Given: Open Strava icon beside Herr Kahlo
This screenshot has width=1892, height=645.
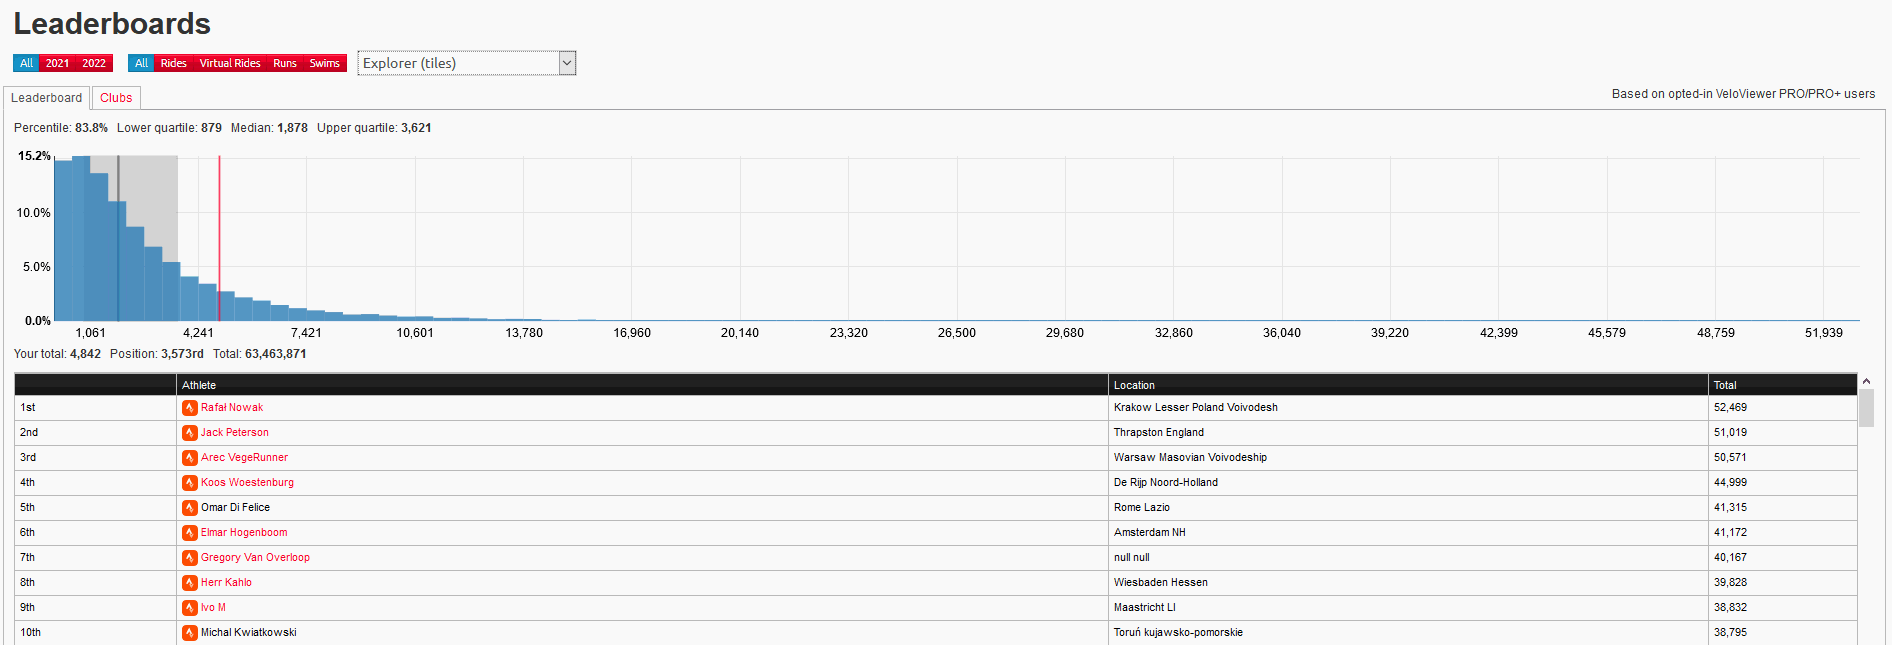Looking at the screenshot, I should tap(189, 583).
